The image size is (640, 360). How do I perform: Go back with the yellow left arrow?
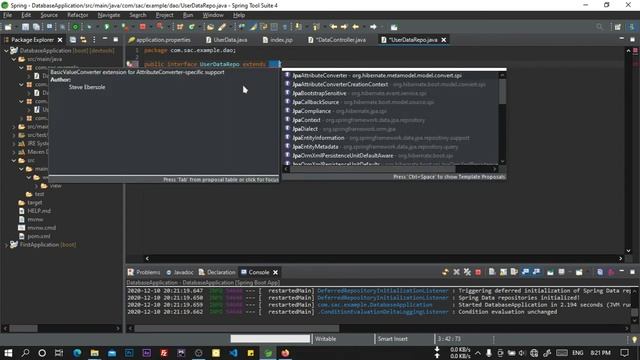[x=356, y=27]
